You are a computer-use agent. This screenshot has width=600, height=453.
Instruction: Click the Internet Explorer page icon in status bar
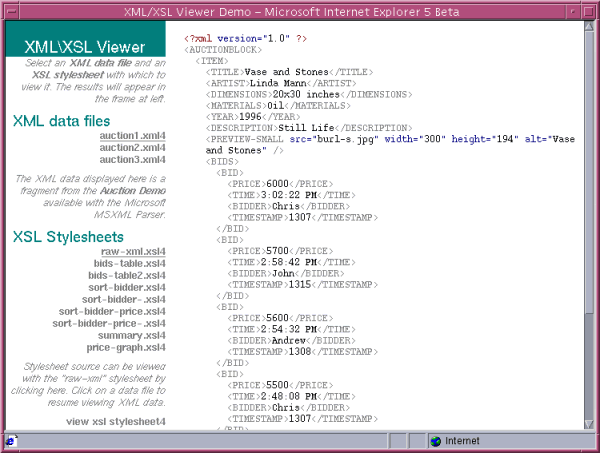click(11, 441)
